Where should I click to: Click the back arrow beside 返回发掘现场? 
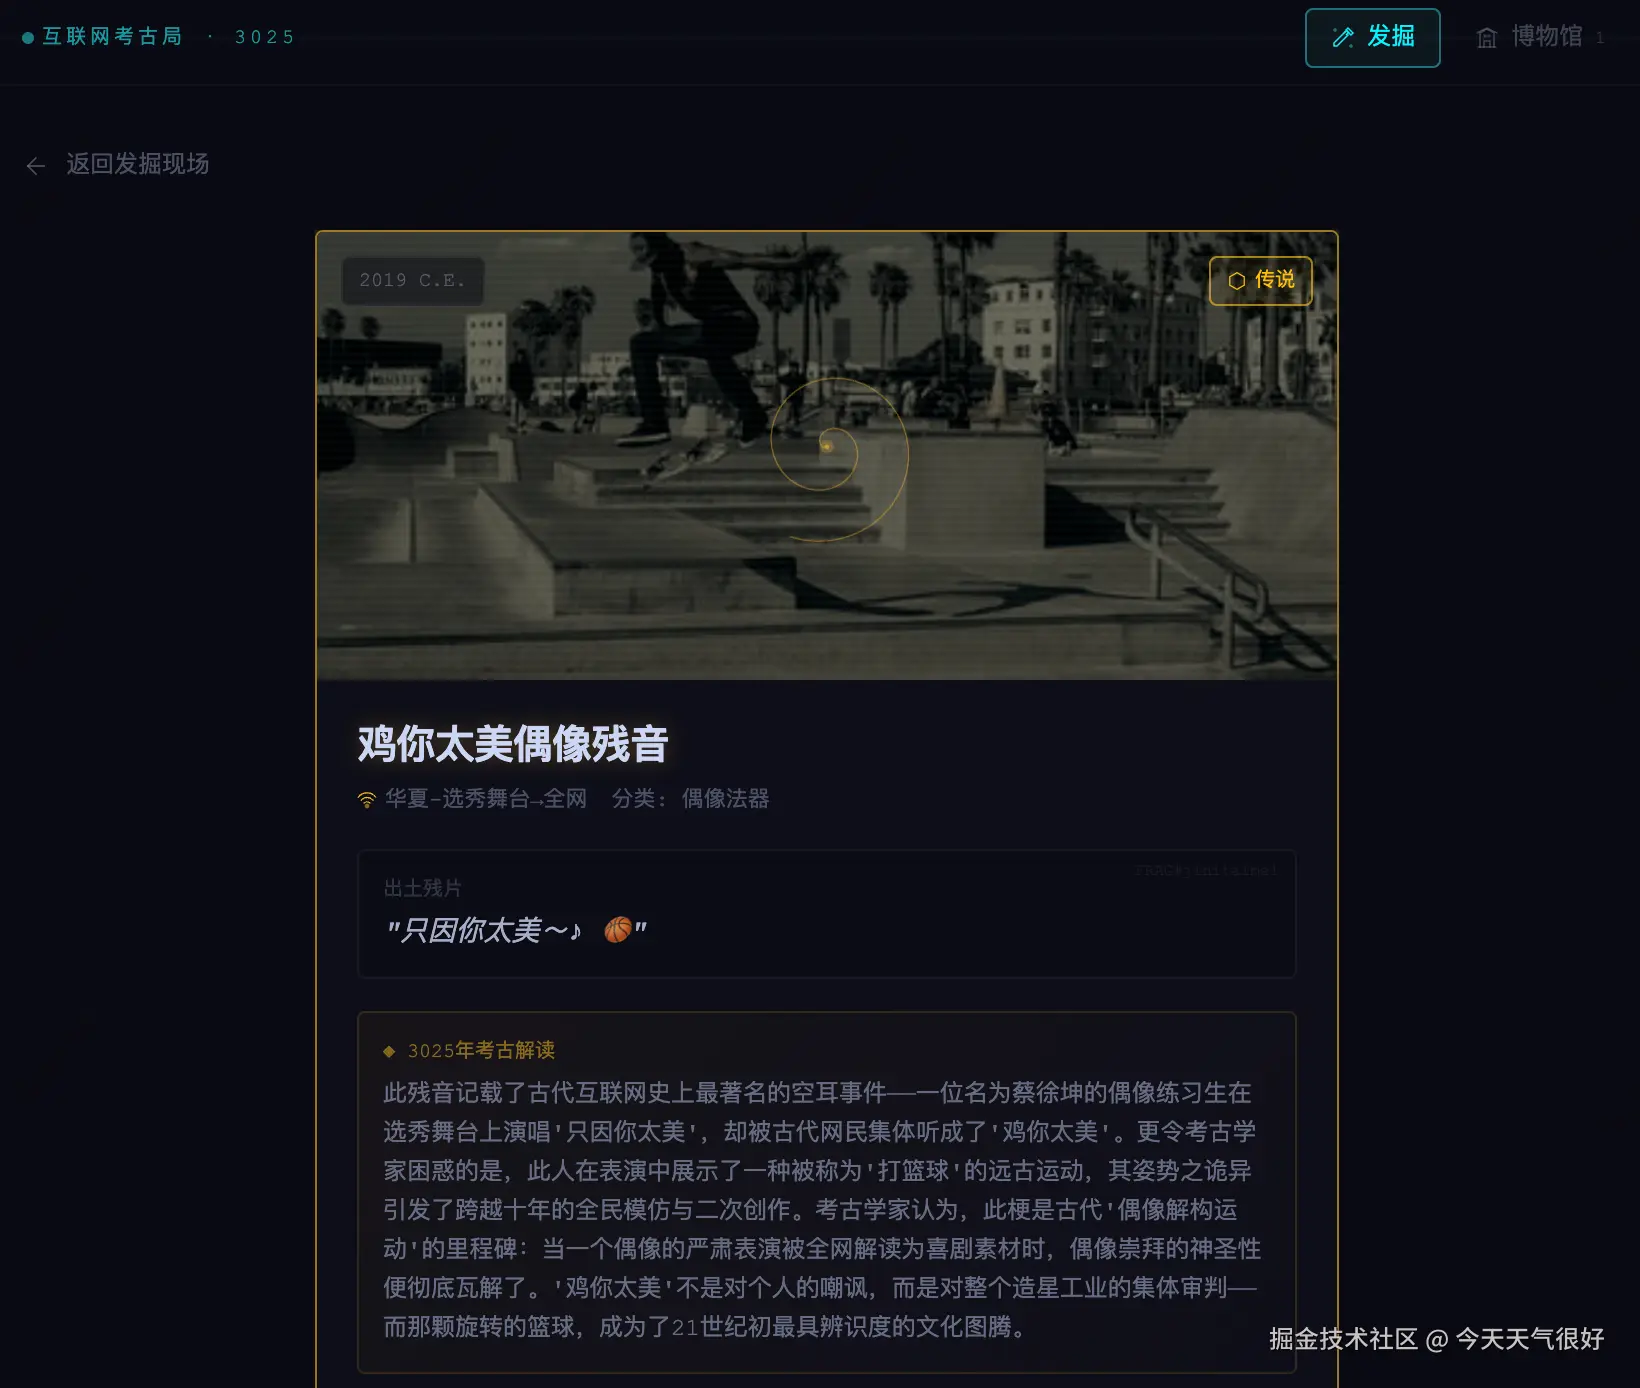point(36,165)
